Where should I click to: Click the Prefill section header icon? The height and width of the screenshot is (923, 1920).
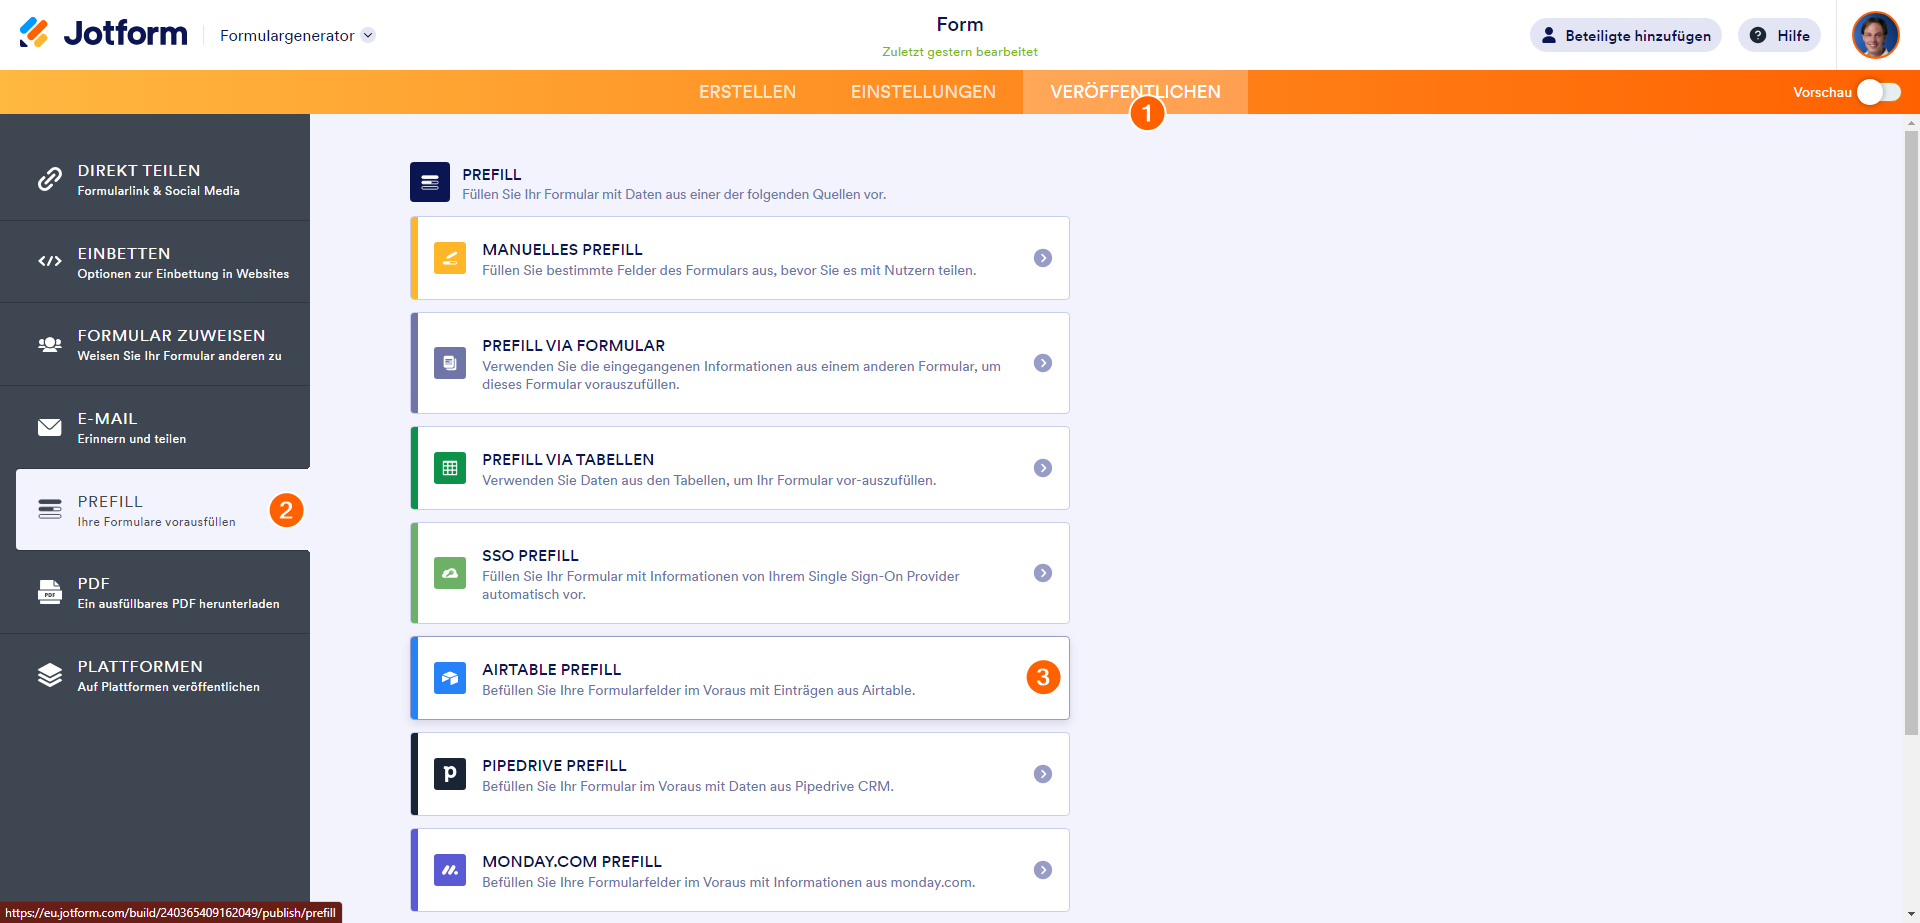(x=430, y=182)
